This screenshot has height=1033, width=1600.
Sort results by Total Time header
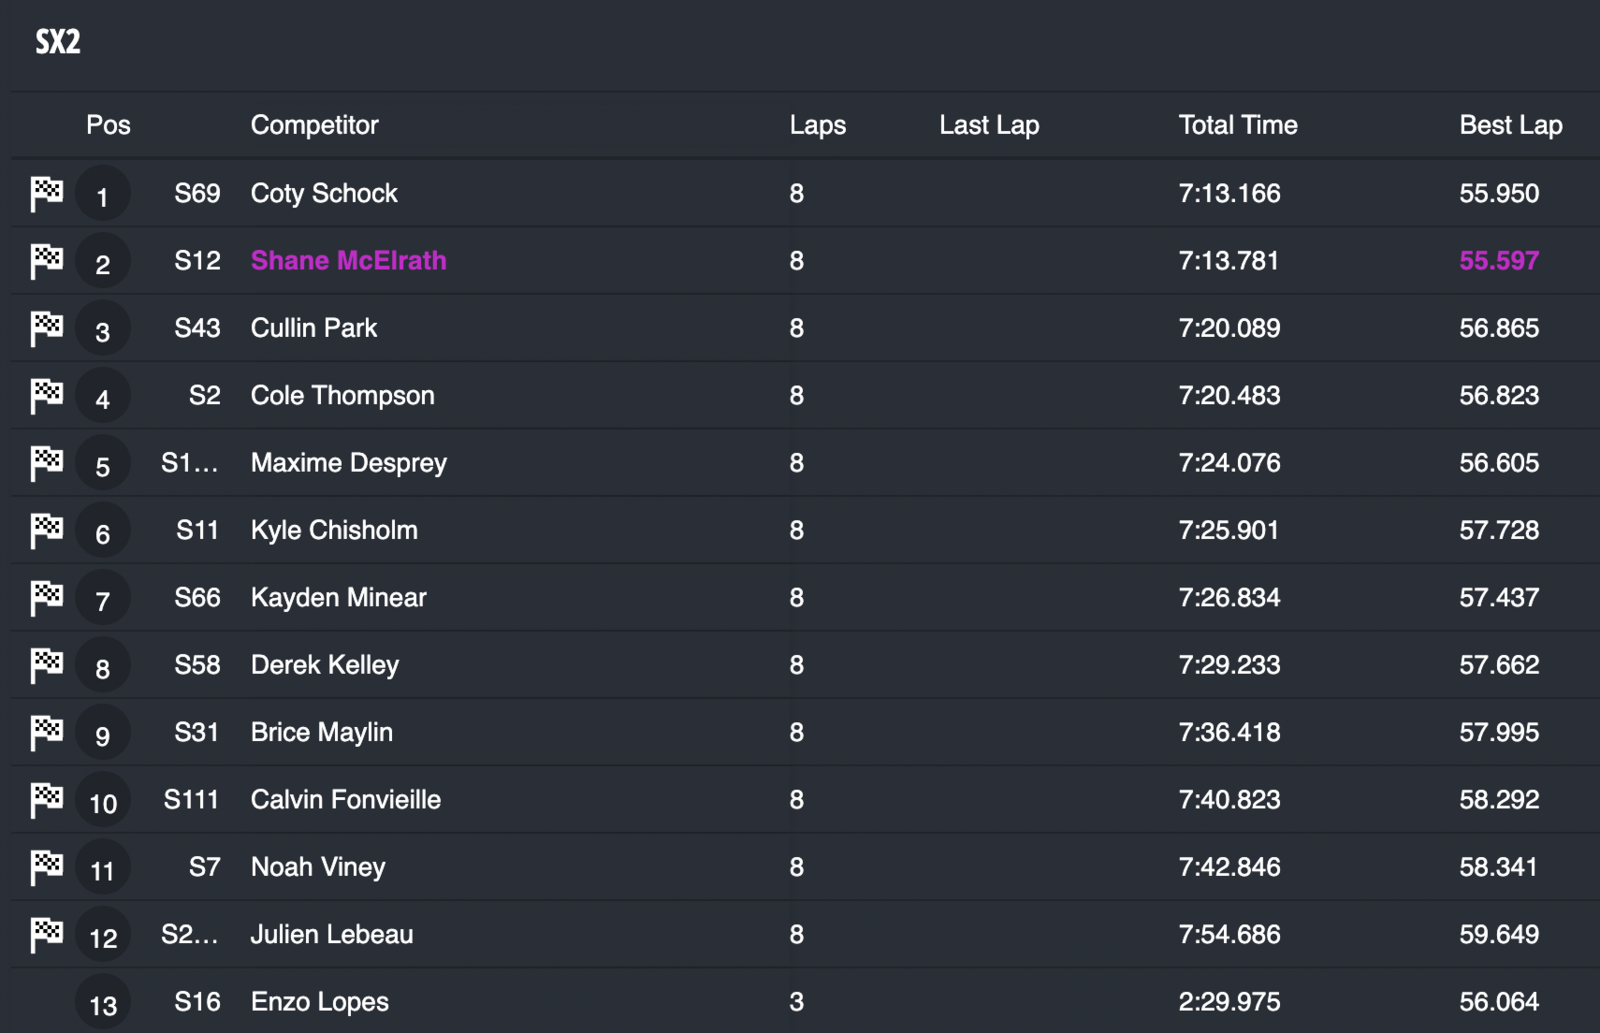[x=1237, y=125]
